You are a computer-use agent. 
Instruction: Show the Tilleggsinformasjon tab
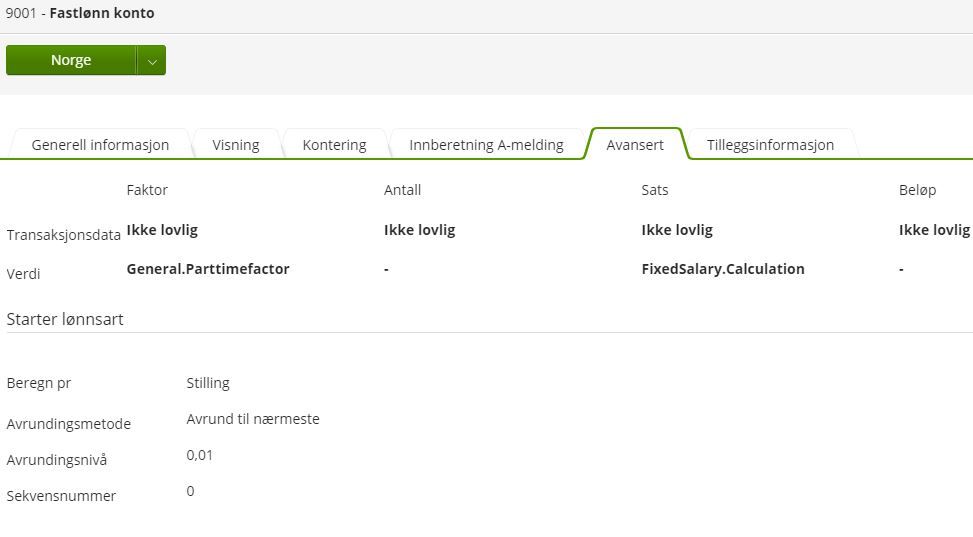click(x=770, y=145)
